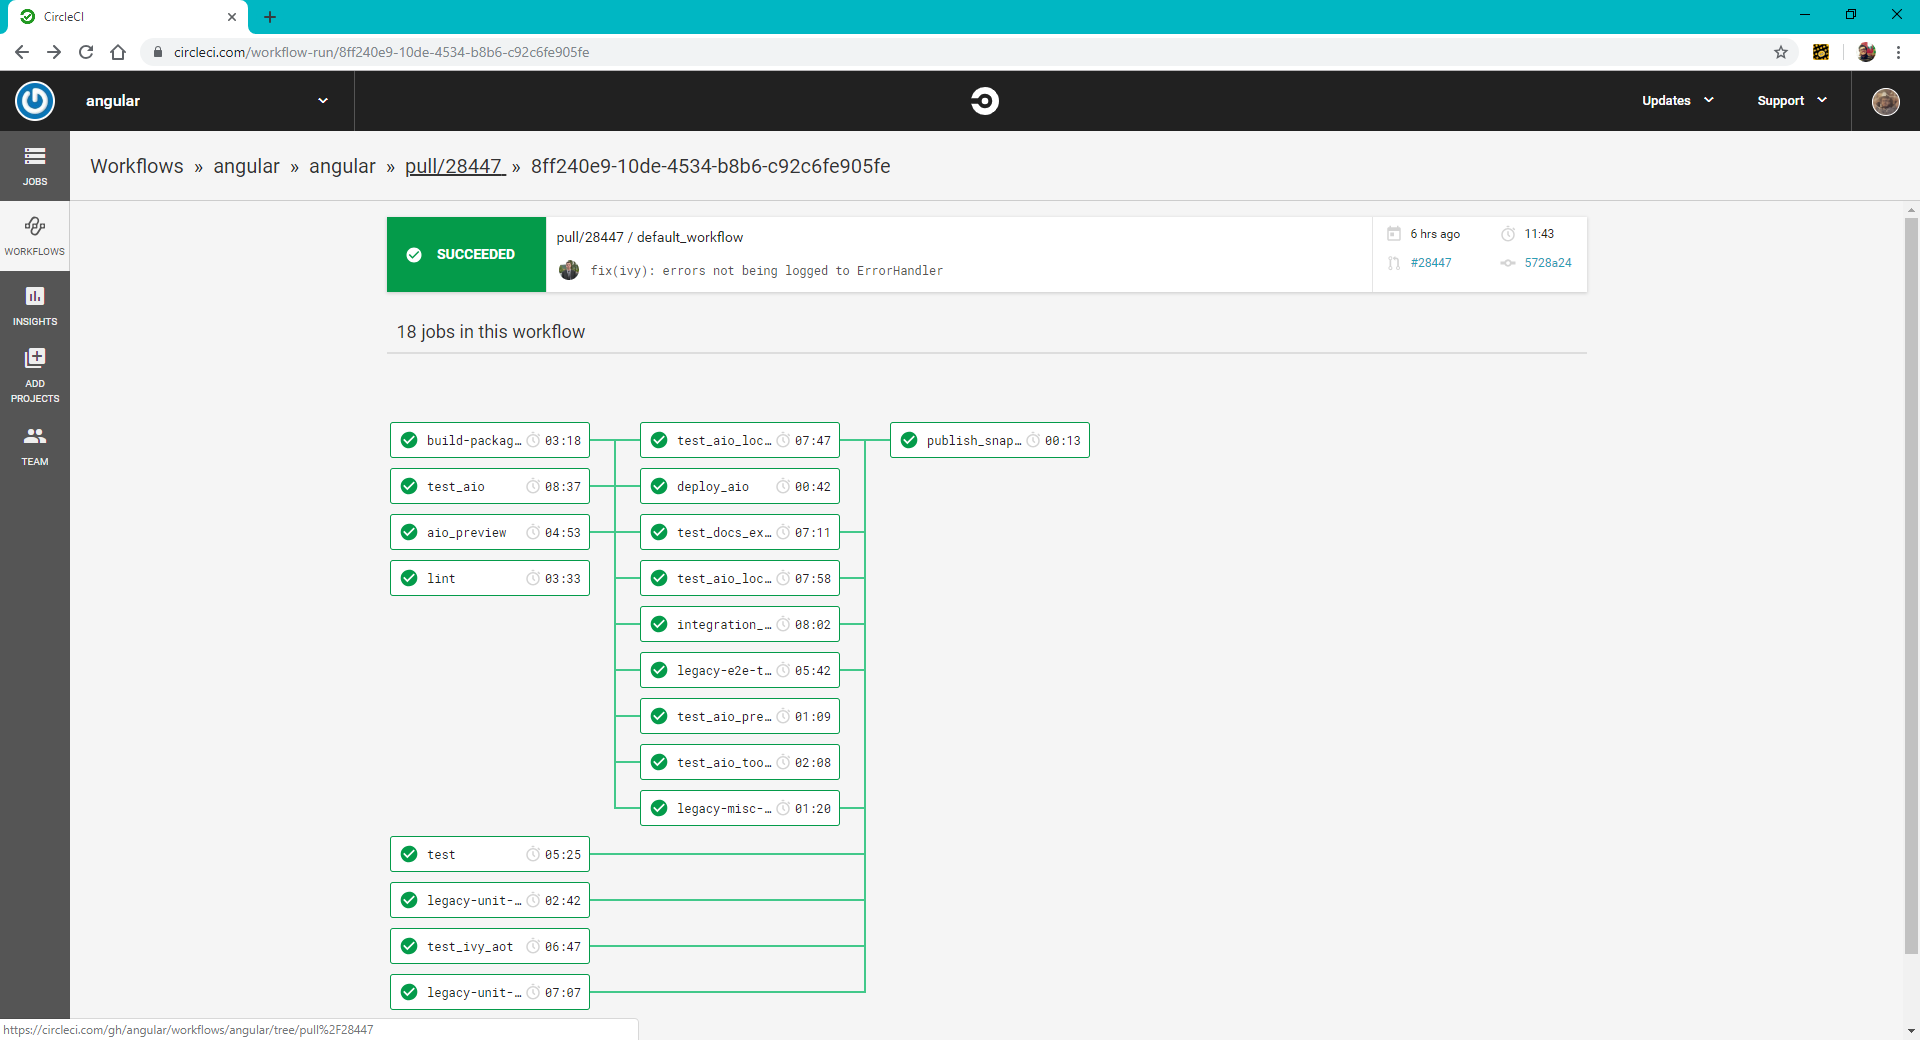The image size is (1920, 1040).
Task: Click the Workflows breadcrumb link
Action: tap(137, 166)
